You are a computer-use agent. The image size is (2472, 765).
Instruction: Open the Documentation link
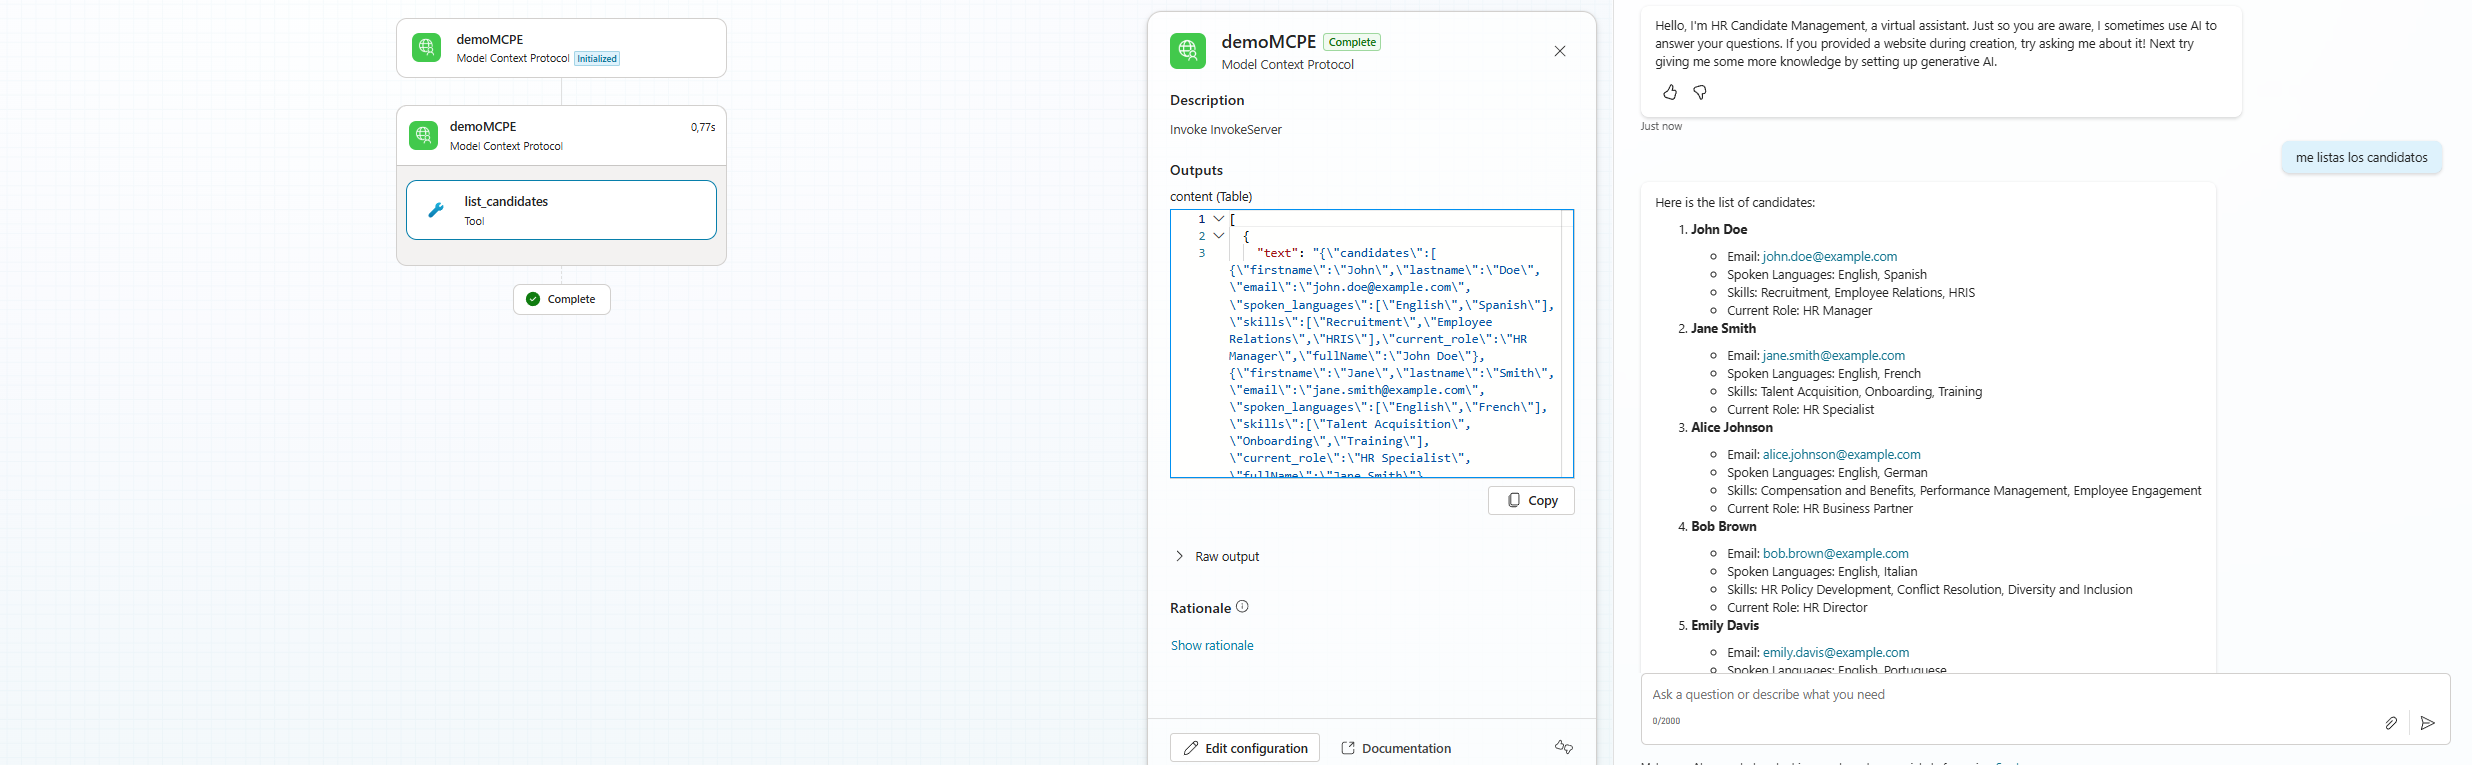[1396, 748]
